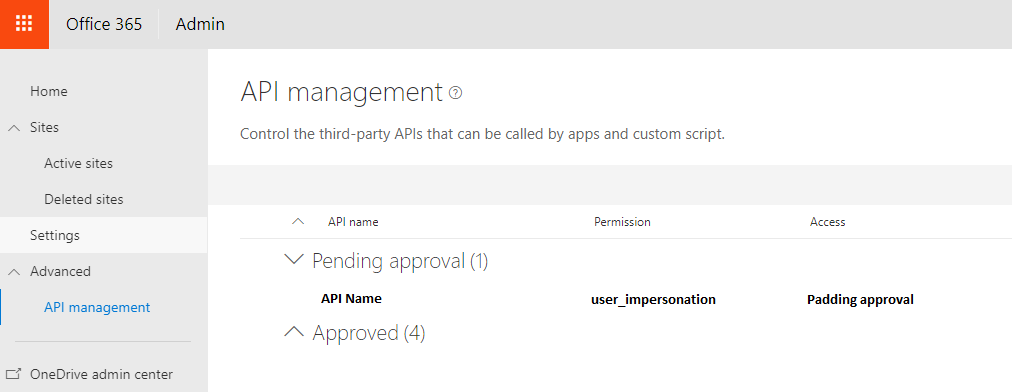The image size is (1012, 392).
Task: Collapse the Pending approval section
Action: click(x=294, y=260)
